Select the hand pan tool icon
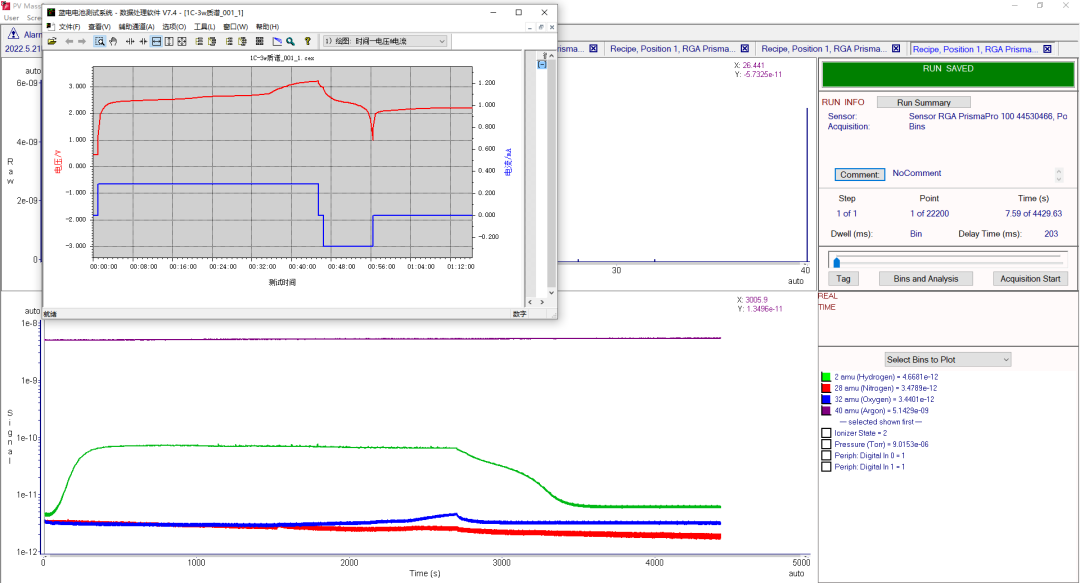The height and width of the screenshot is (583, 1080). pyautogui.click(x=113, y=42)
